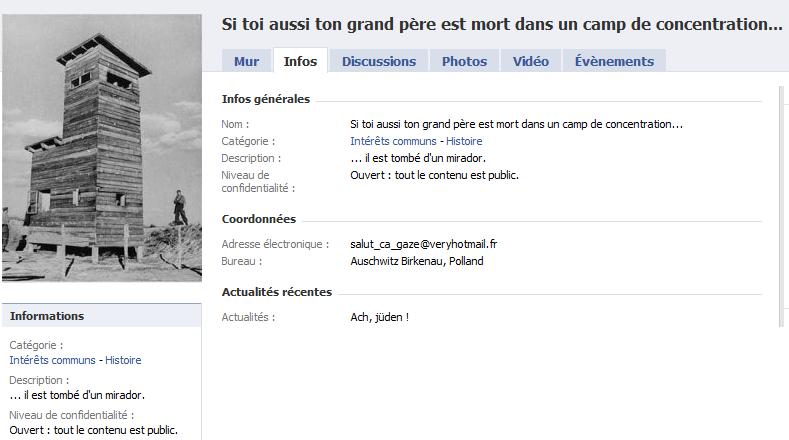Go to the Photos tab
The image size is (789, 440).
coord(464,61)
